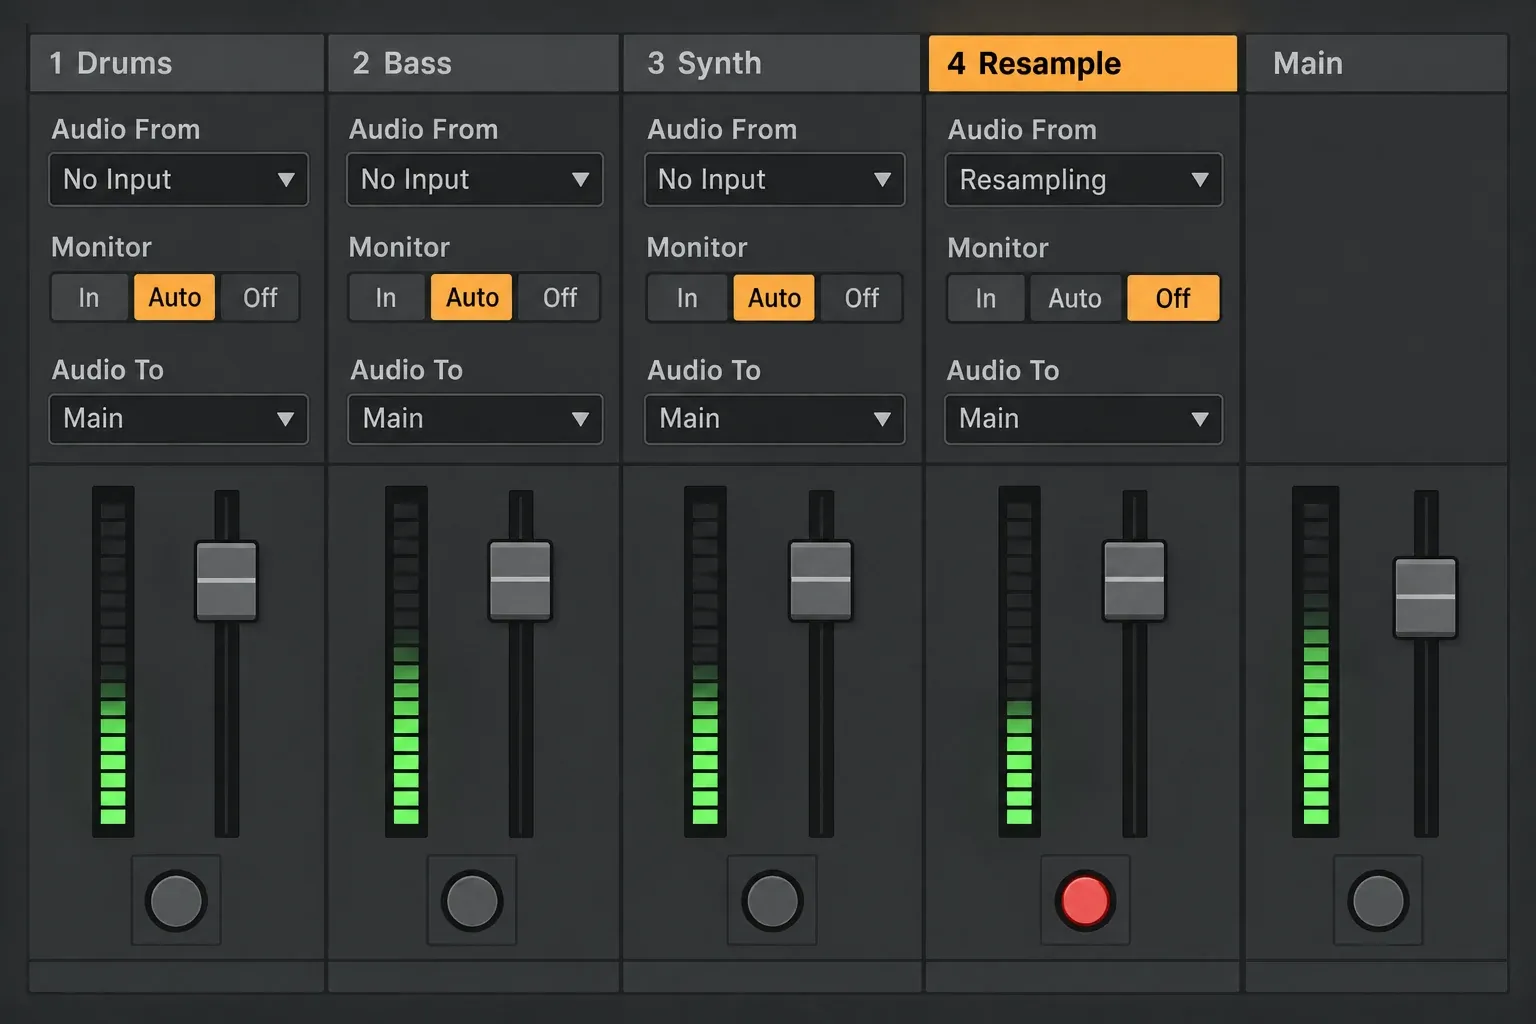Click the Resample volume fader handle
This screenshot has width=1536, height=1024.
pyautogui.click(x=1134, y=581)
